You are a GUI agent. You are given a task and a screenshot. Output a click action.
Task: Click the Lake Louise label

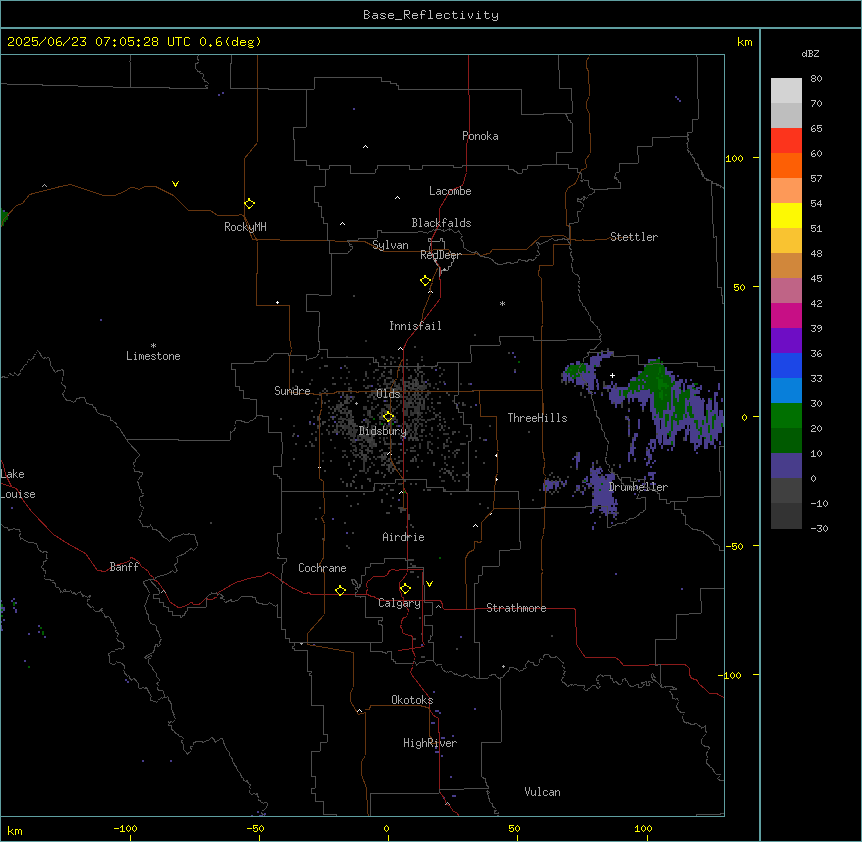tap(18, 484)
